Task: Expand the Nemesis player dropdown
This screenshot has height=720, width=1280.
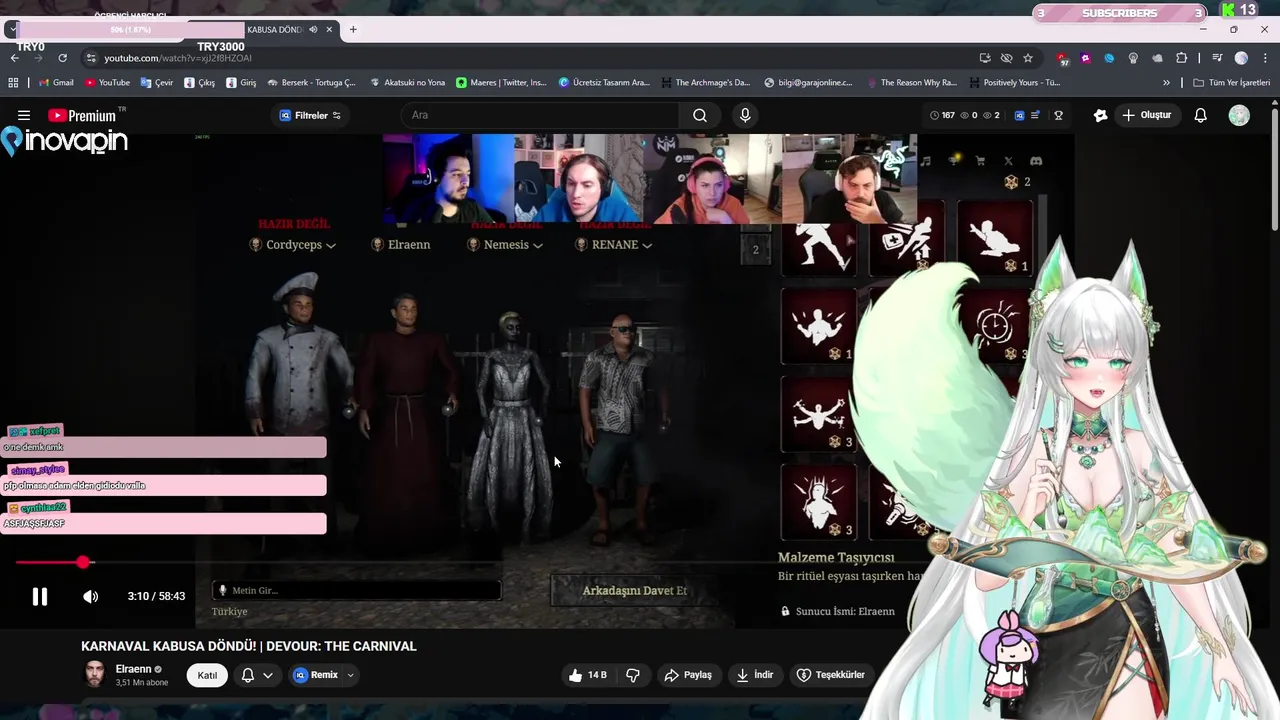Action: (x=538, y=245)
